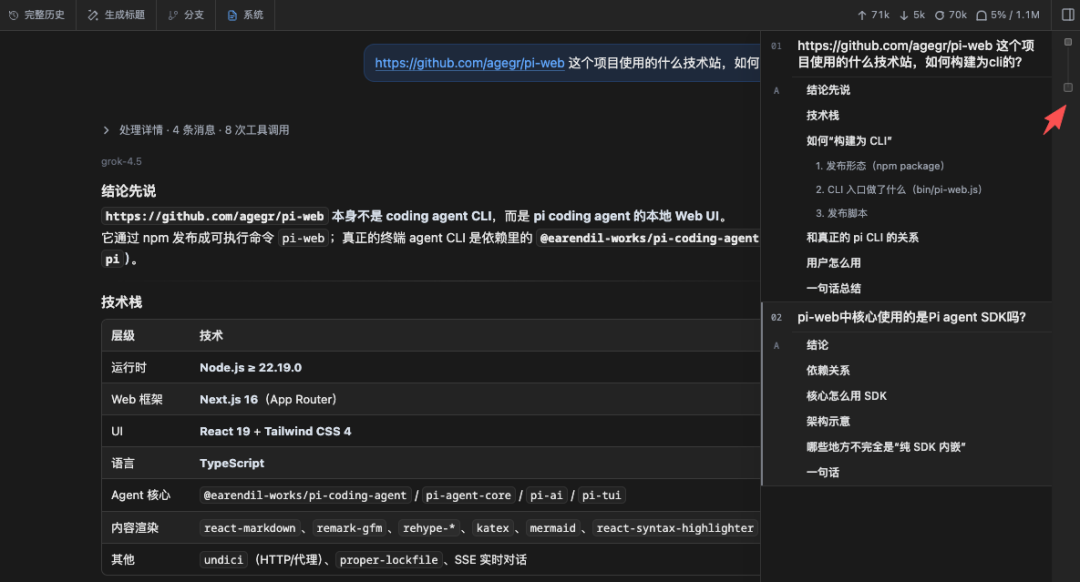
Task: Click the code tag pi-ai
Action: (x=546, y=495)
